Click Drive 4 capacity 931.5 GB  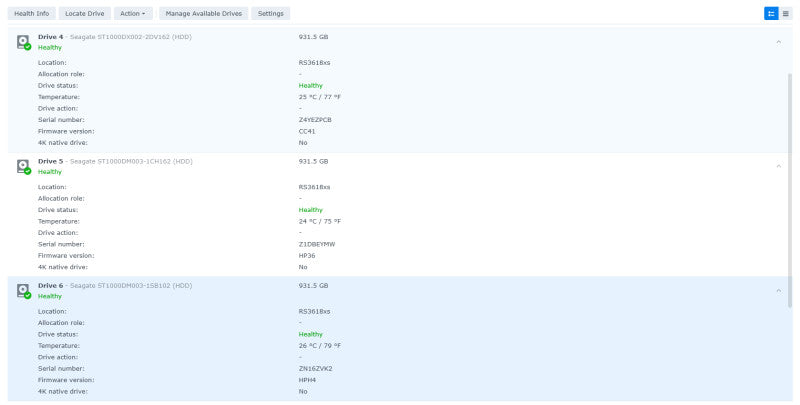click(x=313, y=37)
